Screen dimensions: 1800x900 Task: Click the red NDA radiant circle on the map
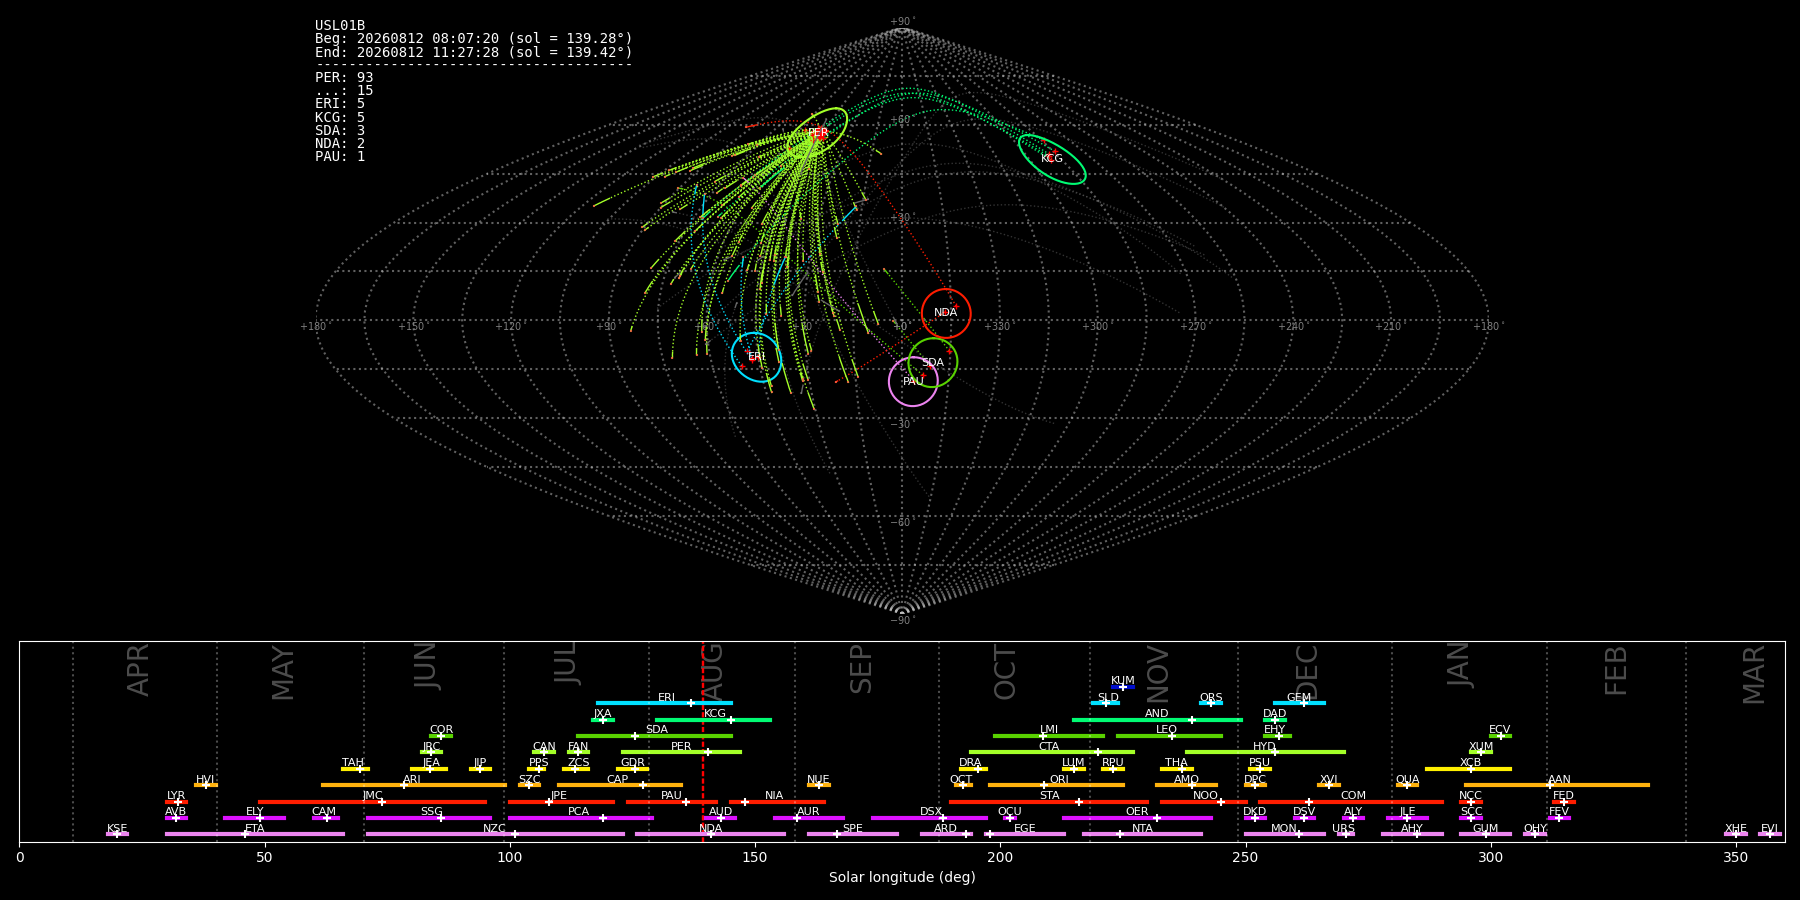946,313
